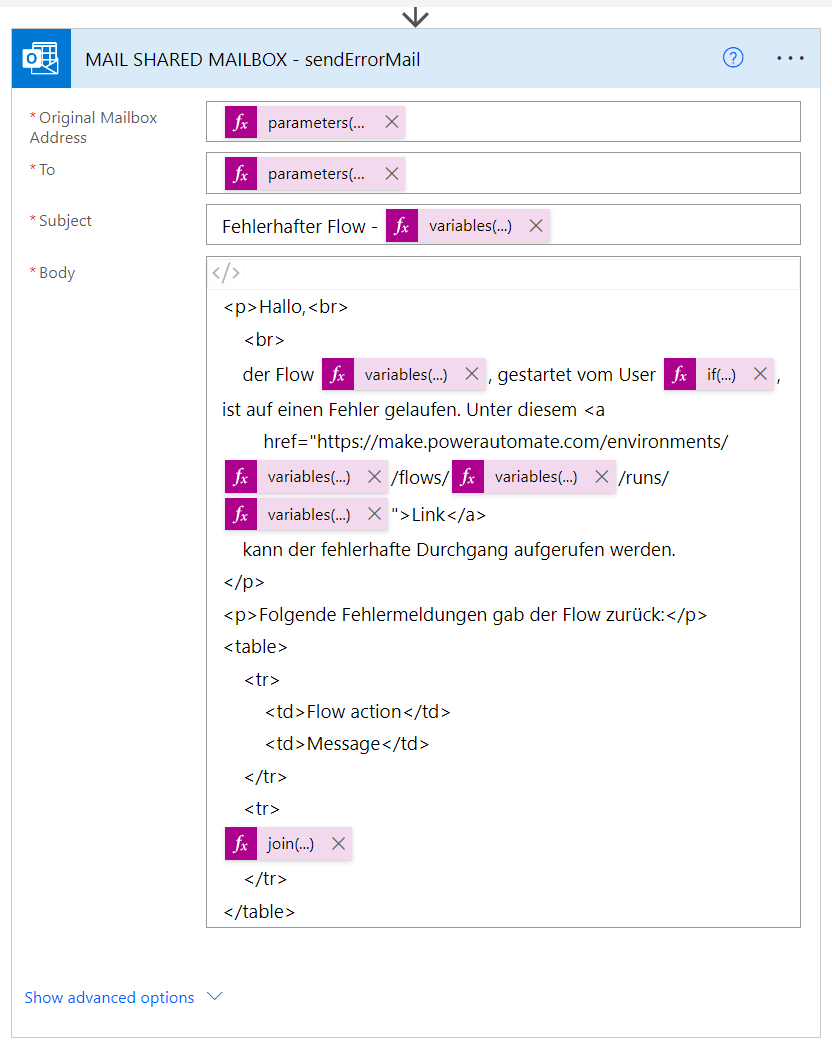Image resolution: width=832 pixels, height=1049 pixels.
Task: Expand Show advanced options
Action: click(x=110, y=997)
